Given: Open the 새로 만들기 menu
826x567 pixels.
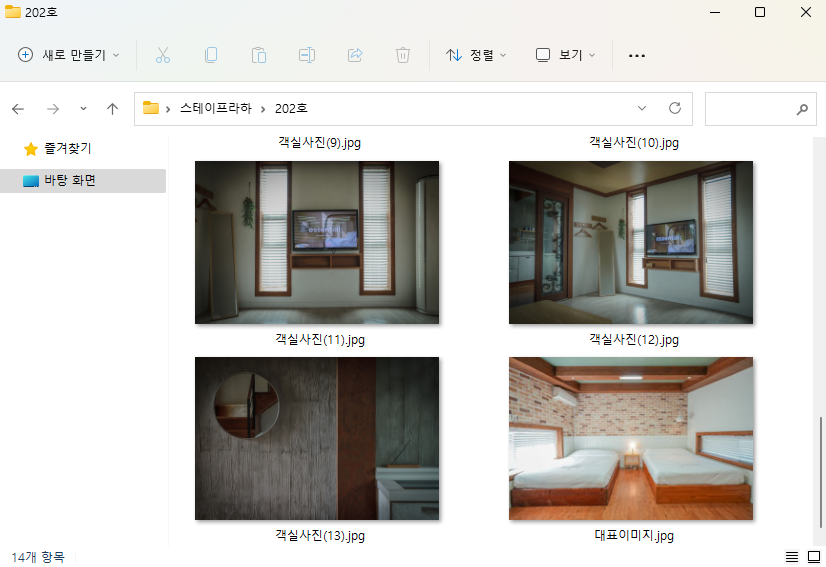Looking at the screenshot, I should (x=68, y=55).
